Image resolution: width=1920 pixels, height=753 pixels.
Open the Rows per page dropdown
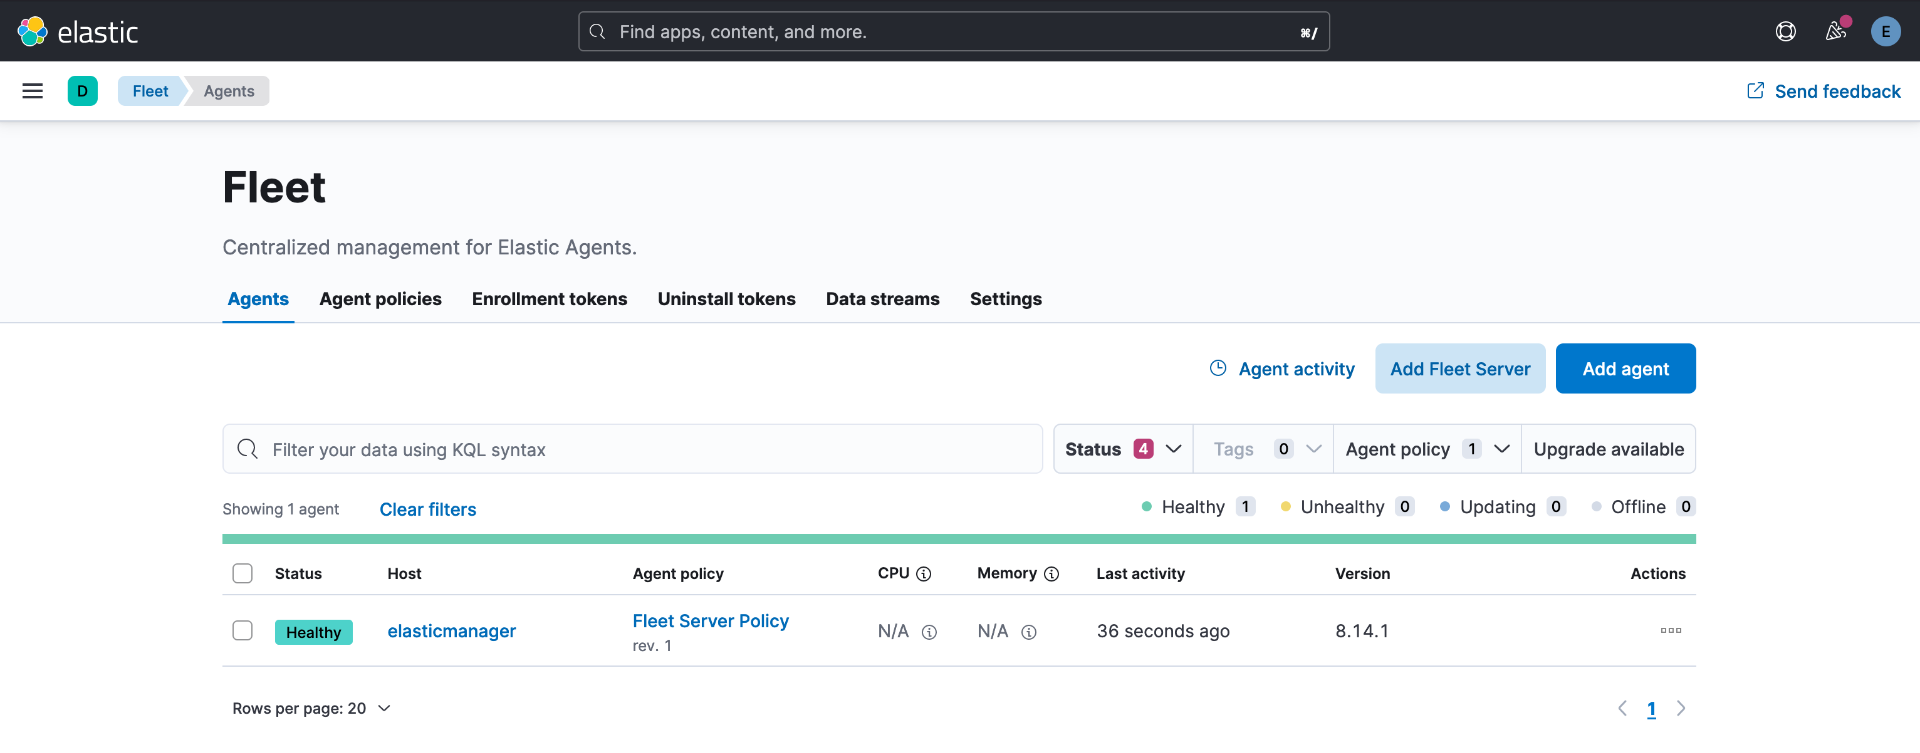(311, 709)
